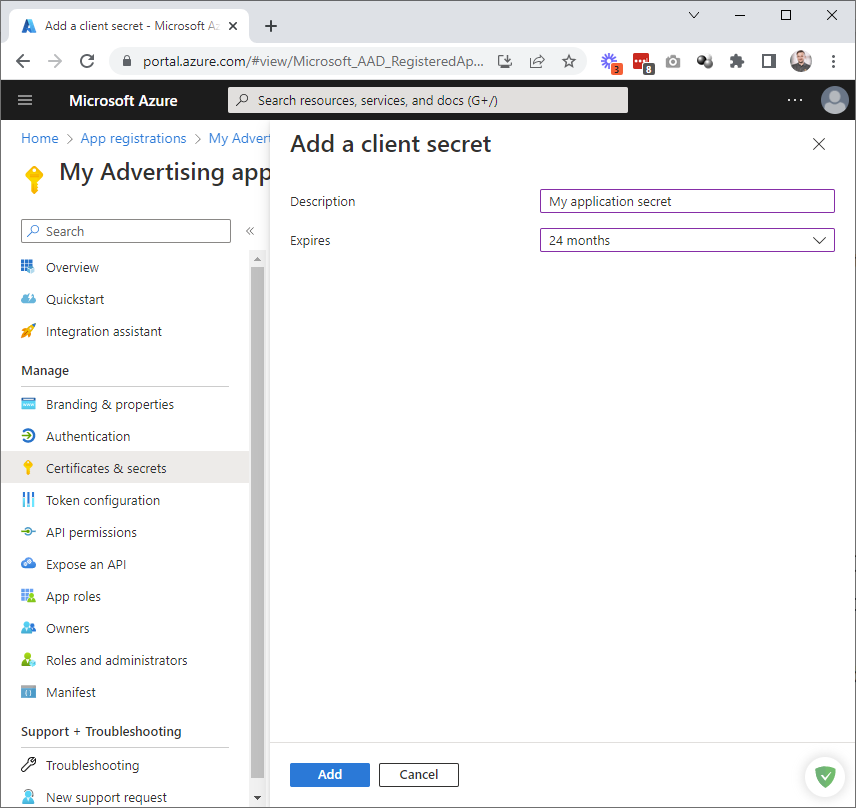The width and height of the screenshot is (856, 808).
Task: Go to API permissions in sidebar
Action: tap(91, 532)
